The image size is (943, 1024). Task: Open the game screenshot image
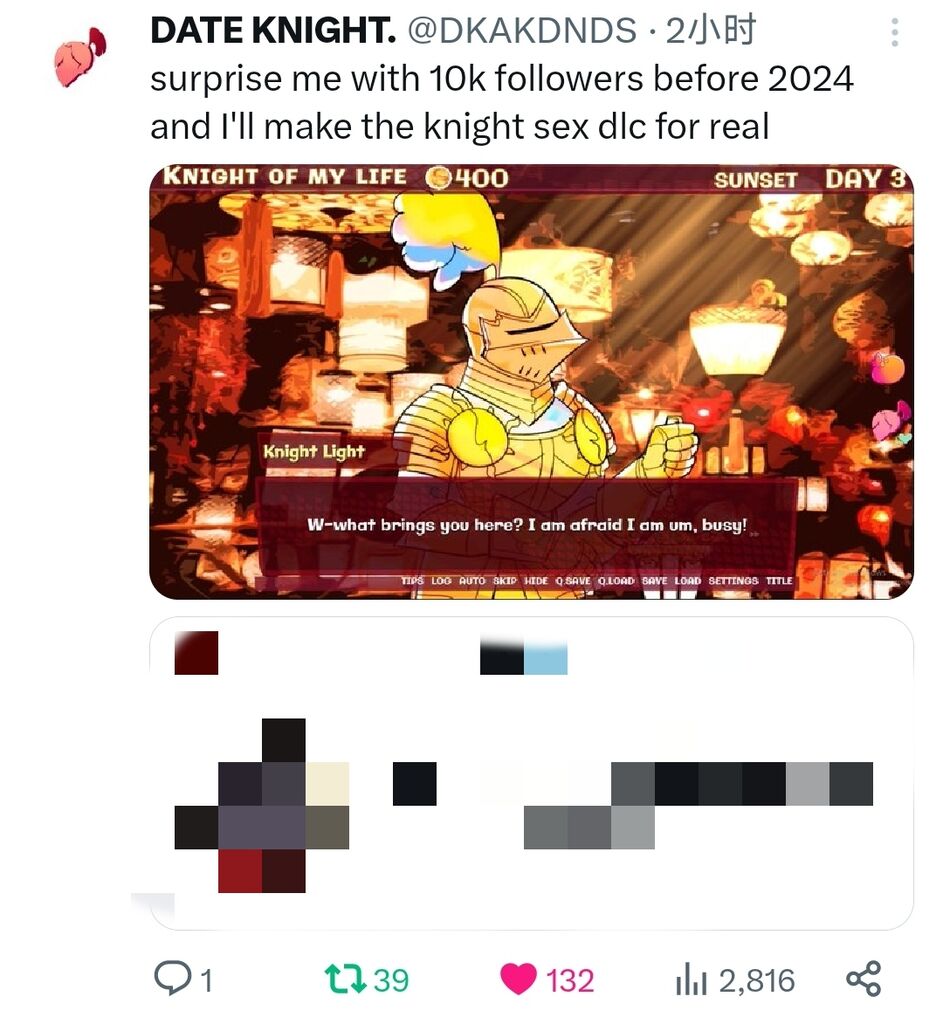click(531, 381)
